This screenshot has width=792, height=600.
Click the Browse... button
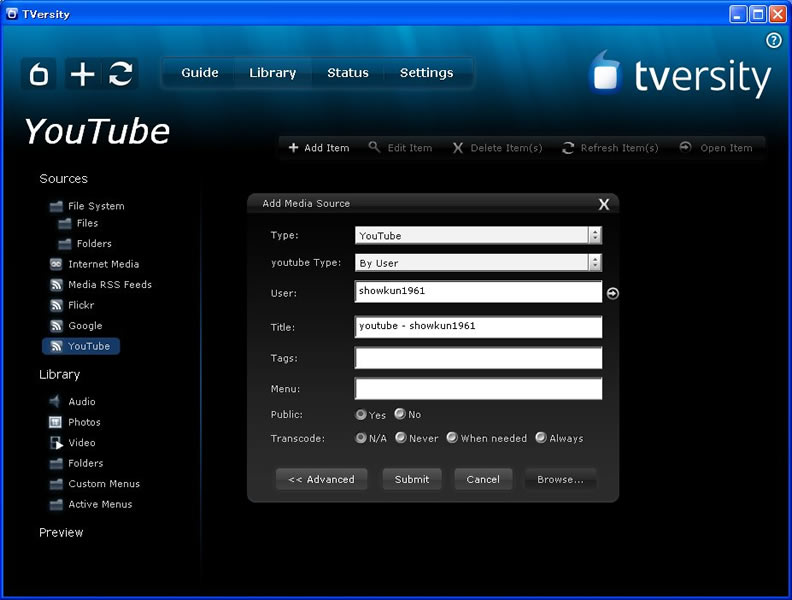pyautogui.click(x=560, y=479)
